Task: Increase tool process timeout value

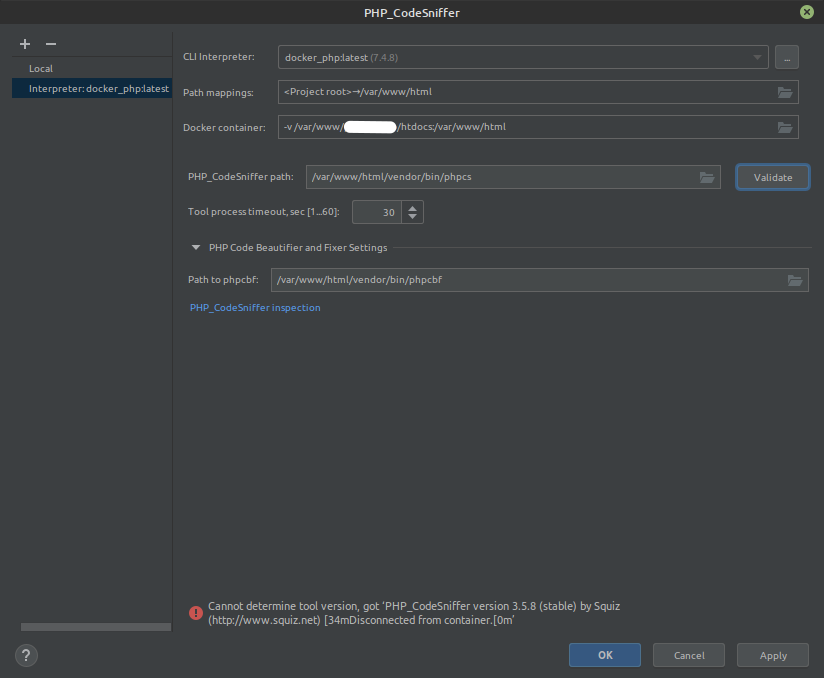Action: coord(413,208)
